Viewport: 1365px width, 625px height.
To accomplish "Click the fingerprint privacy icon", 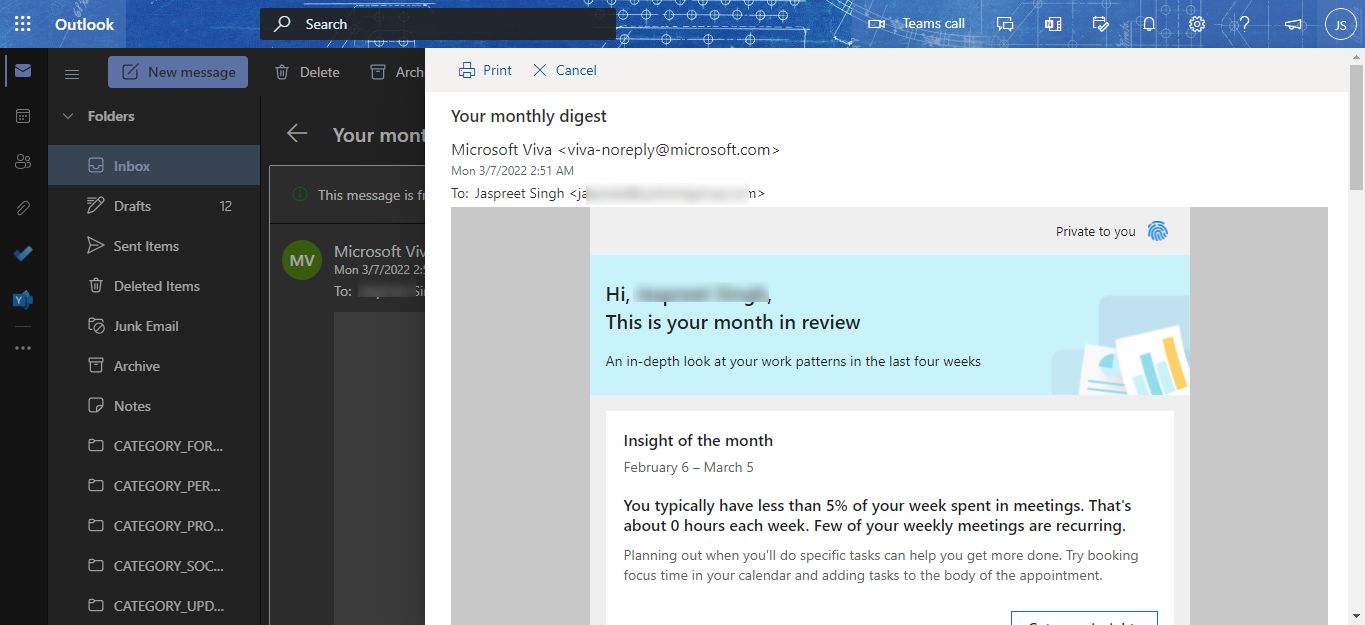I will tap(1158, 231).
